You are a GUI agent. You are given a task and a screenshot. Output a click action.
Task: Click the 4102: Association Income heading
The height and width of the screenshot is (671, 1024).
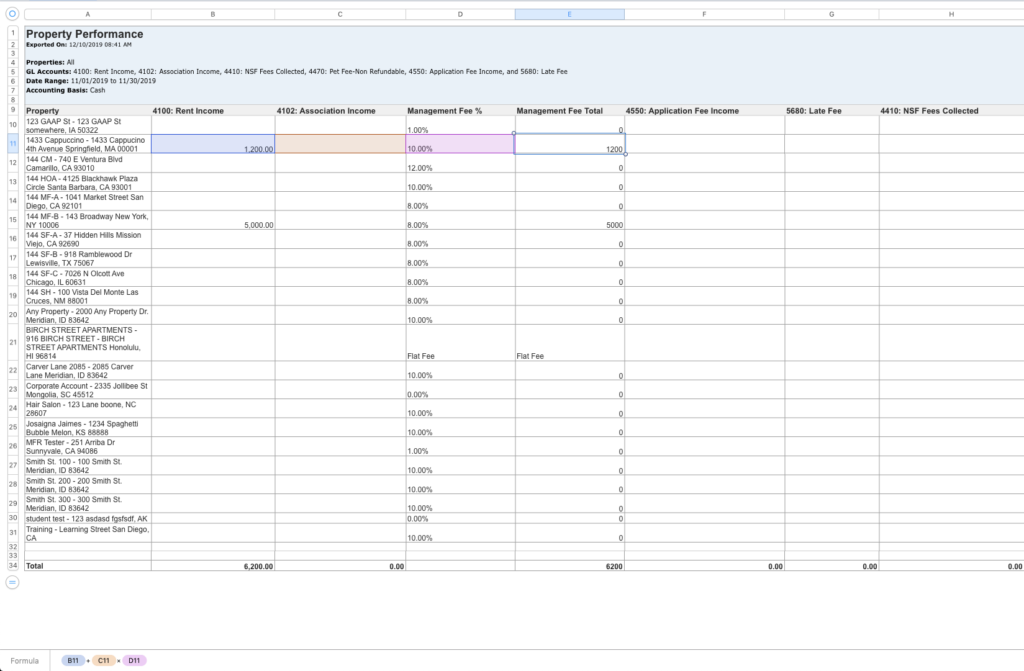pos(340,110)
